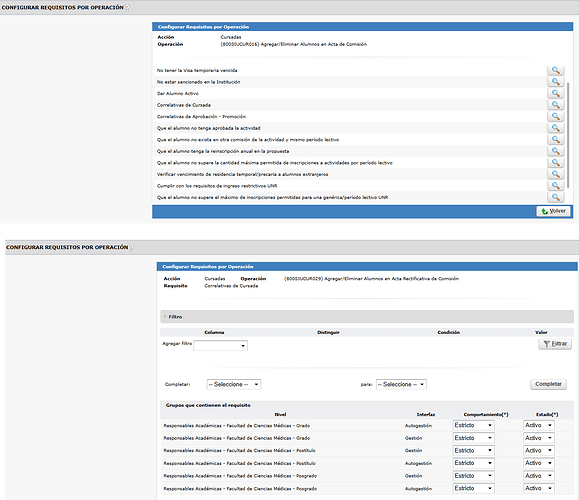This screenshot has width=579, height=500.
Task: Click the Volver button
Action: (x=553, y=211)
